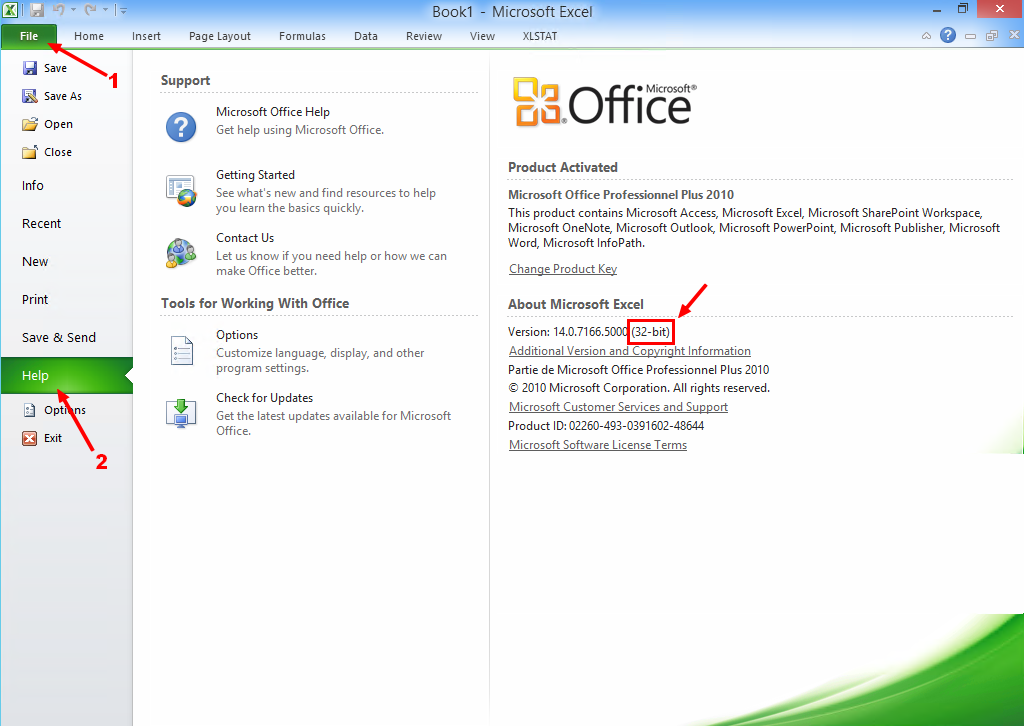Viewport: 1024px width, 726px height.
Task: Follow Microsoft Software License Terms link
Action: [597, 445]
